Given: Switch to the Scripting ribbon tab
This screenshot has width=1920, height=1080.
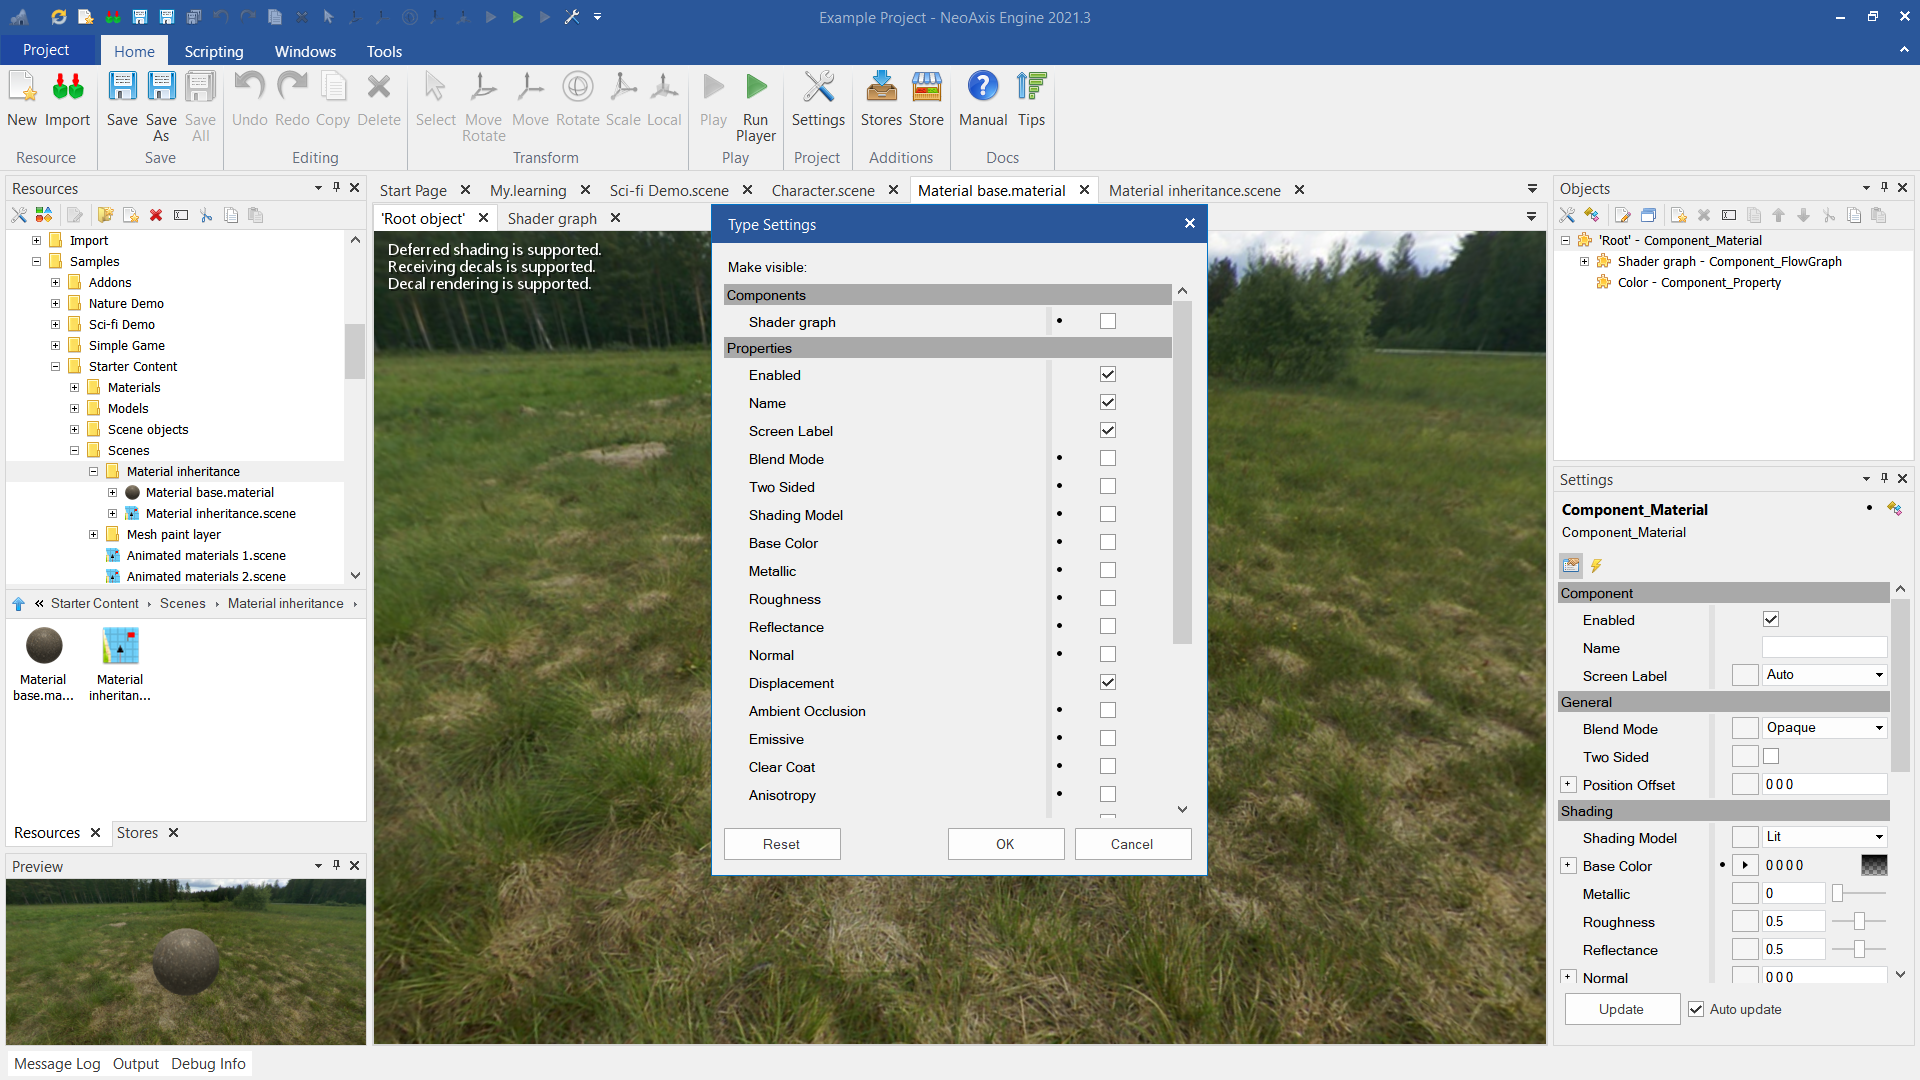Looking at the screenshot, I should (213, 51).
